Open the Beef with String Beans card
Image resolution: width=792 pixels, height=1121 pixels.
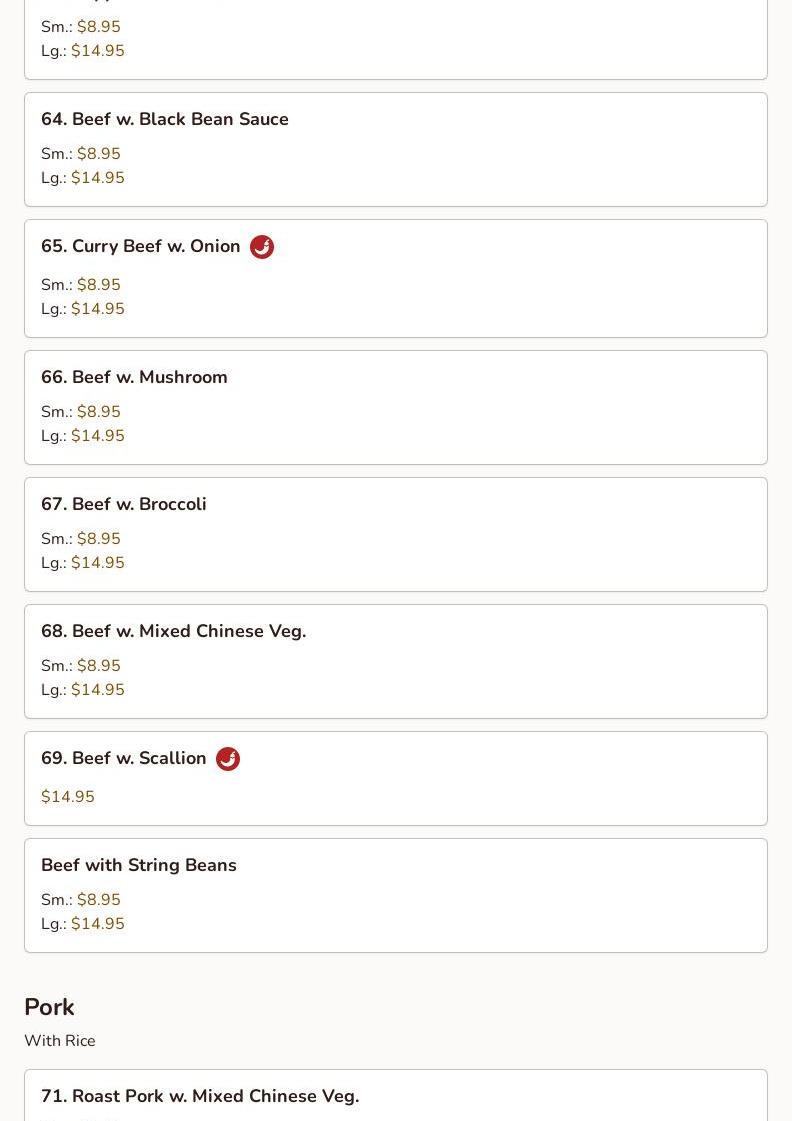pyautogui.click(x=396, y=895)
